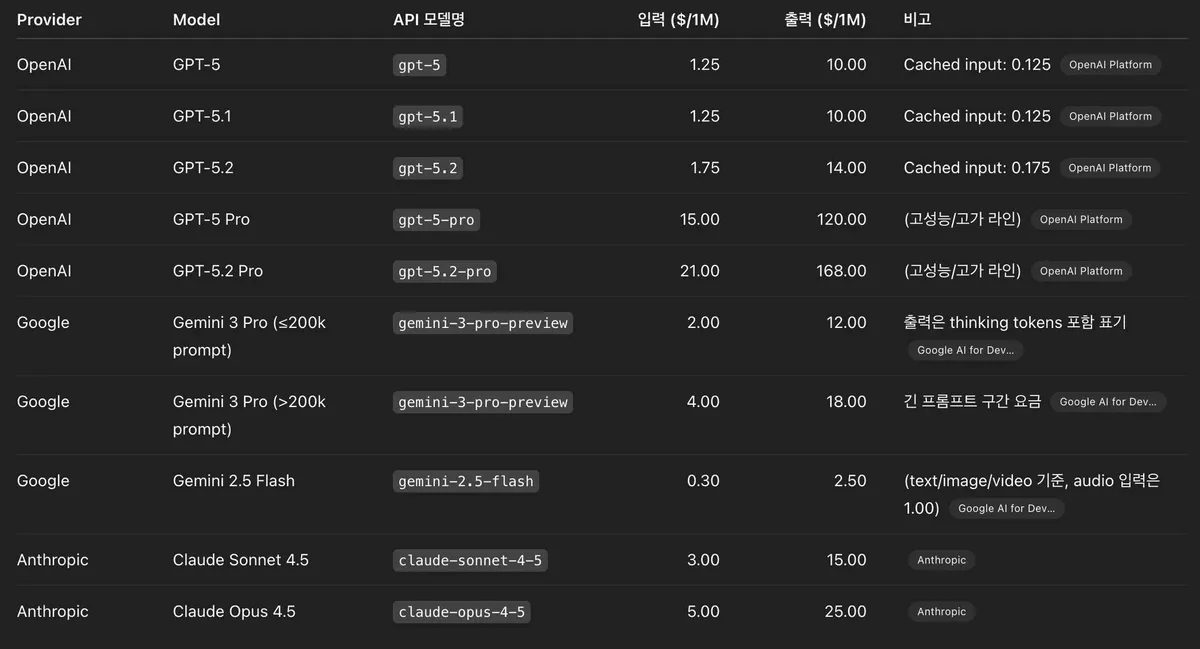
Task: Click the Claude Sonnet 4.5 model cell
Action: (x=241, y=560)
